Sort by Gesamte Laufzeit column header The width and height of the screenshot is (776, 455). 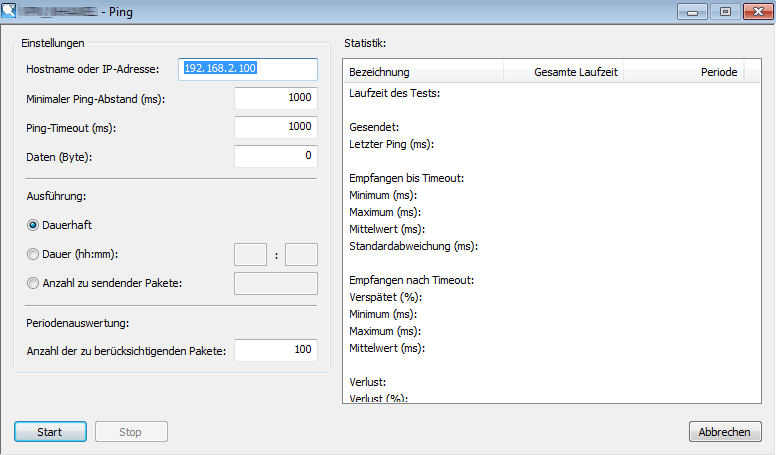[x=577, y=72]
